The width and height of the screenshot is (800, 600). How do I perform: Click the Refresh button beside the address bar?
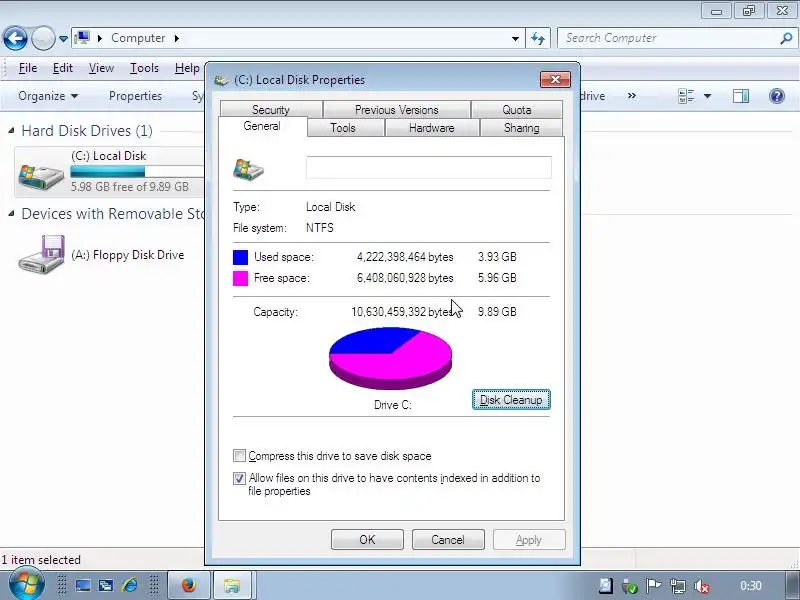pyautogui.click(x=538, y=39)
